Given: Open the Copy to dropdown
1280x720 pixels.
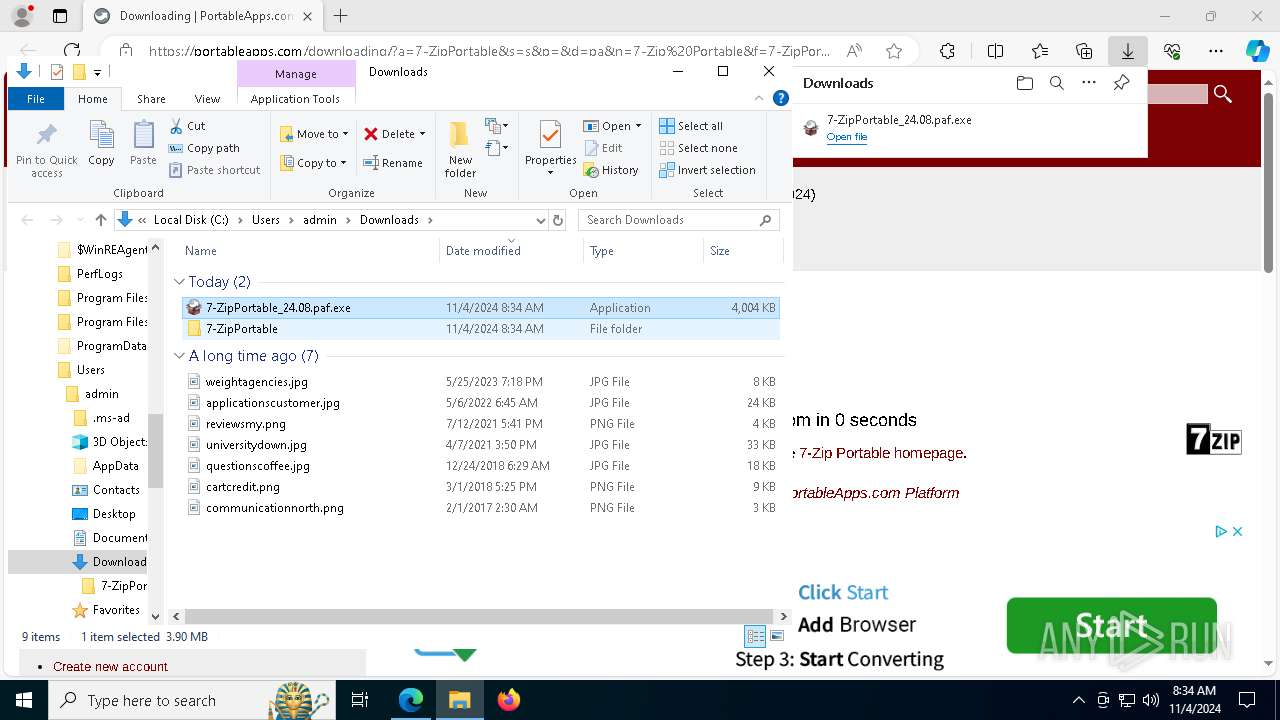Looking at the screenshot, I should tap(314, 163).
